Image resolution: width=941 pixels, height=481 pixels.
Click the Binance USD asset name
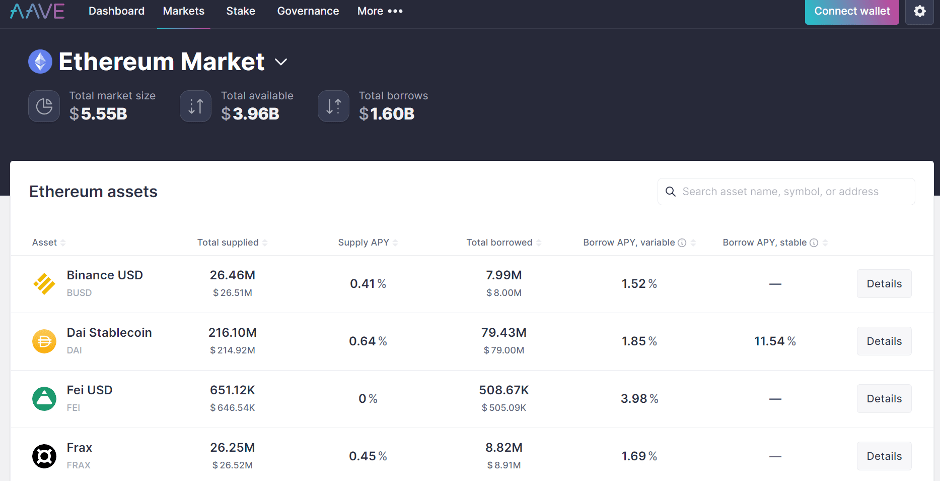(104, 275)
